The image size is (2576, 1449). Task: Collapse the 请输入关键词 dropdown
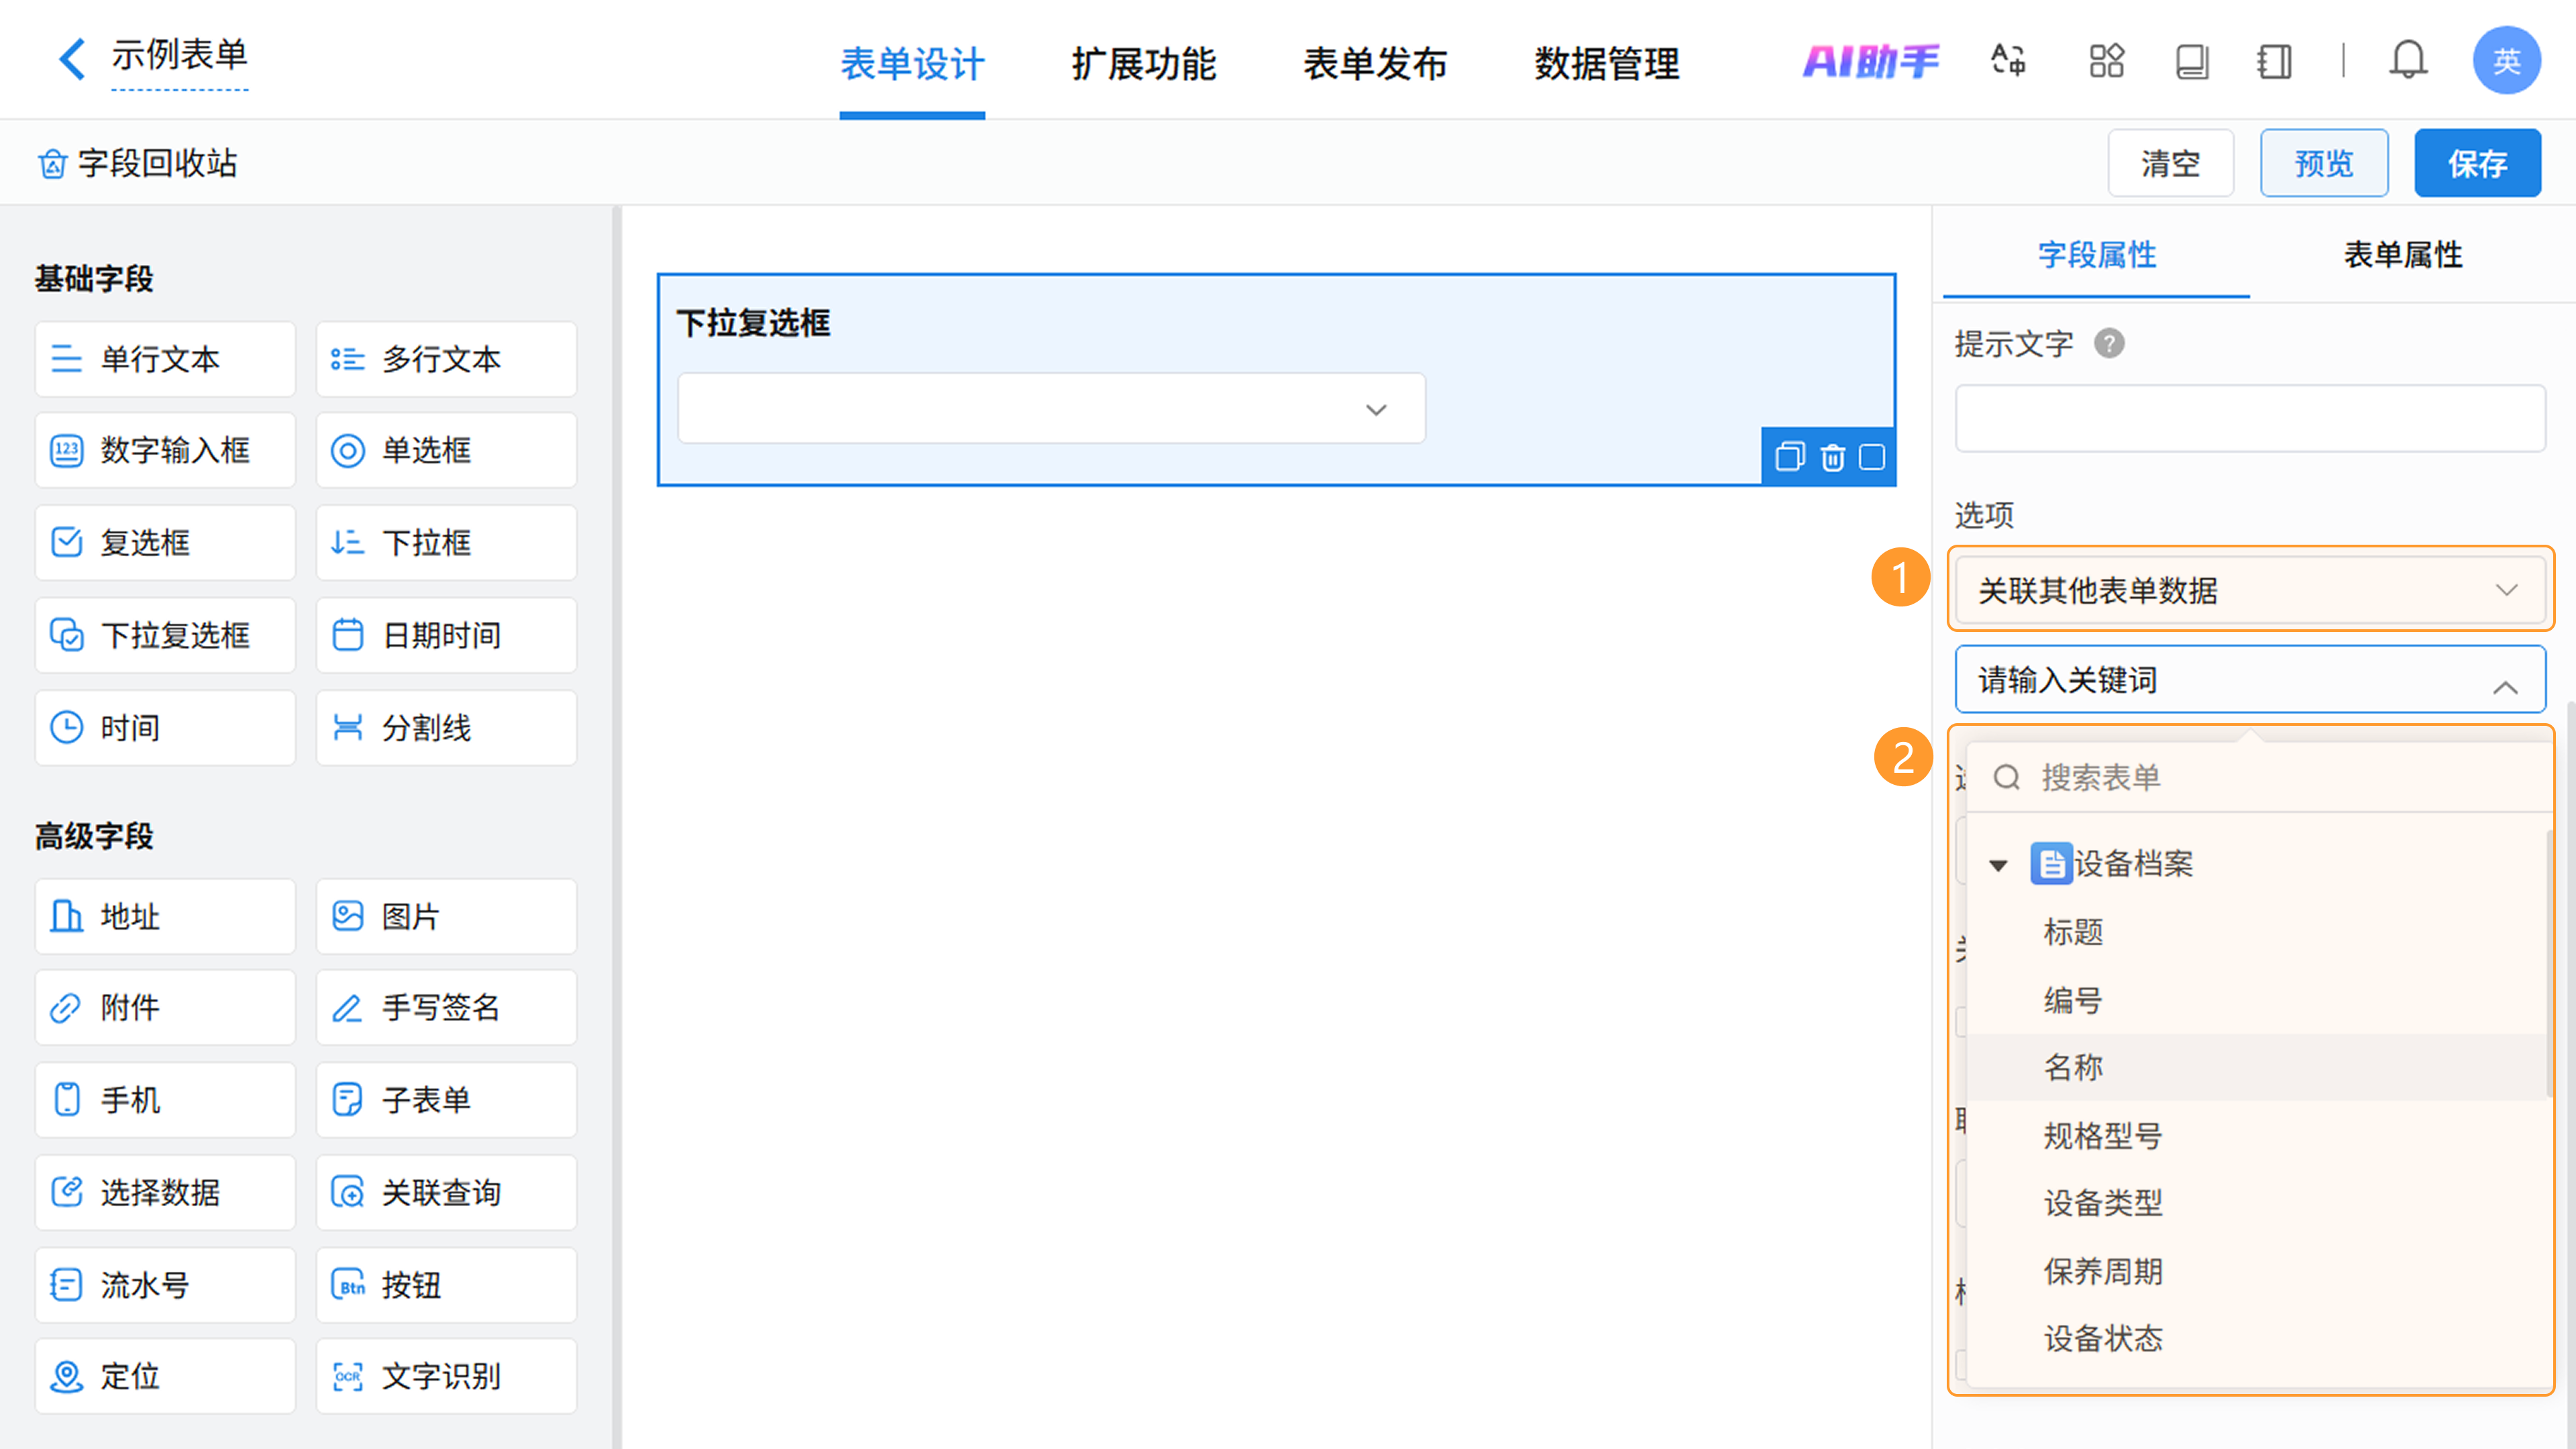click(2504, 688)
